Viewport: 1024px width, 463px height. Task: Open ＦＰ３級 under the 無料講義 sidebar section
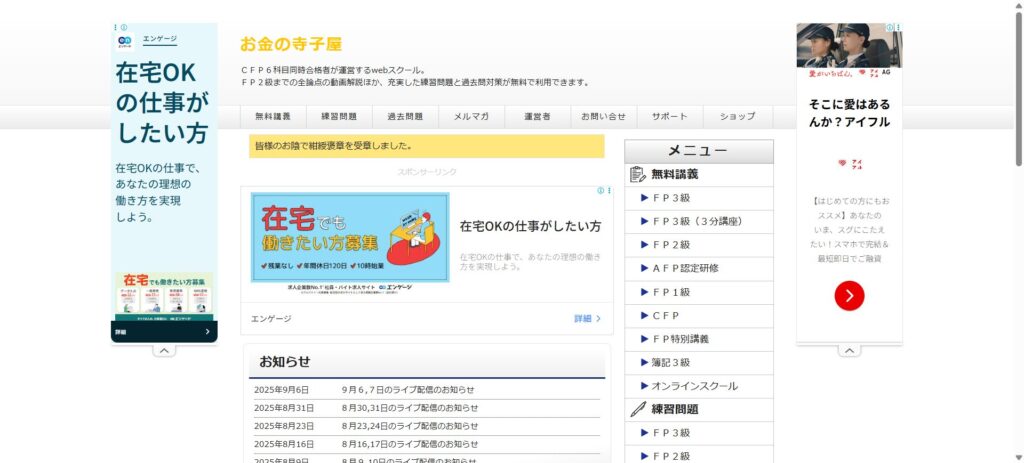tap(699, 198)
